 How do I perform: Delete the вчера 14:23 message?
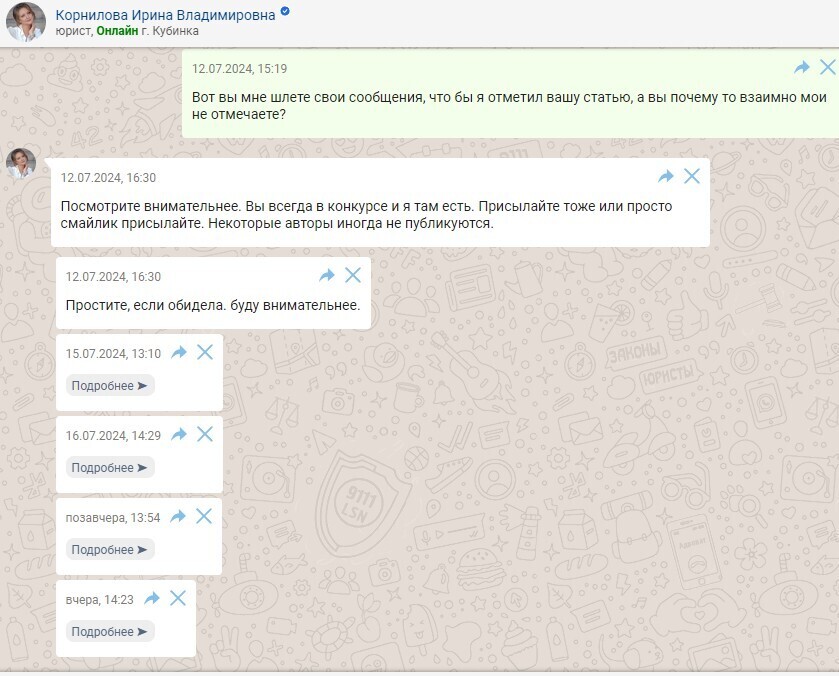(x=178, y=598)
